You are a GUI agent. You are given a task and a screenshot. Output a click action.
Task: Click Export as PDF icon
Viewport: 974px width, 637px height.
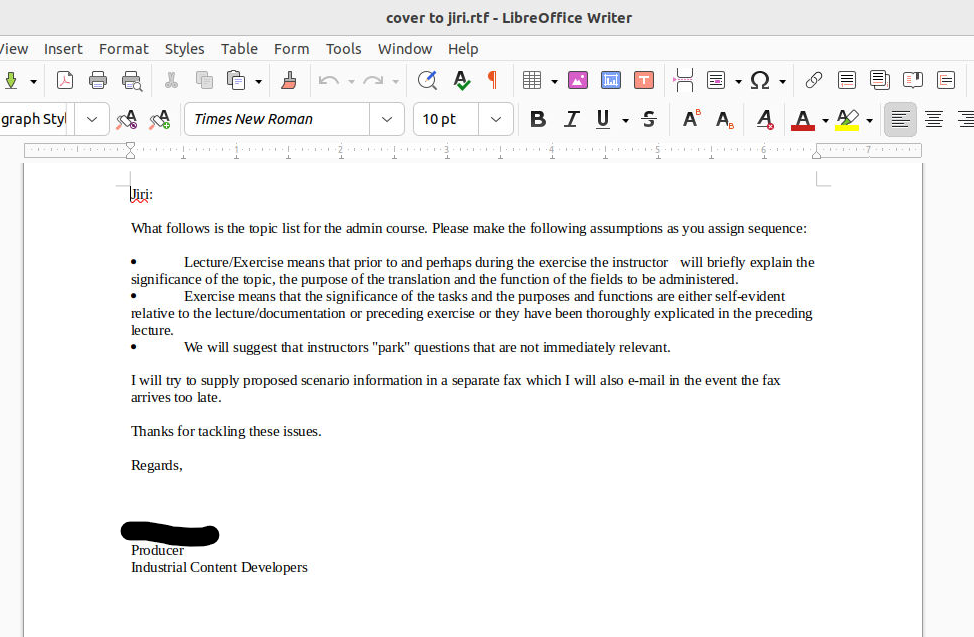pos(65,80)
